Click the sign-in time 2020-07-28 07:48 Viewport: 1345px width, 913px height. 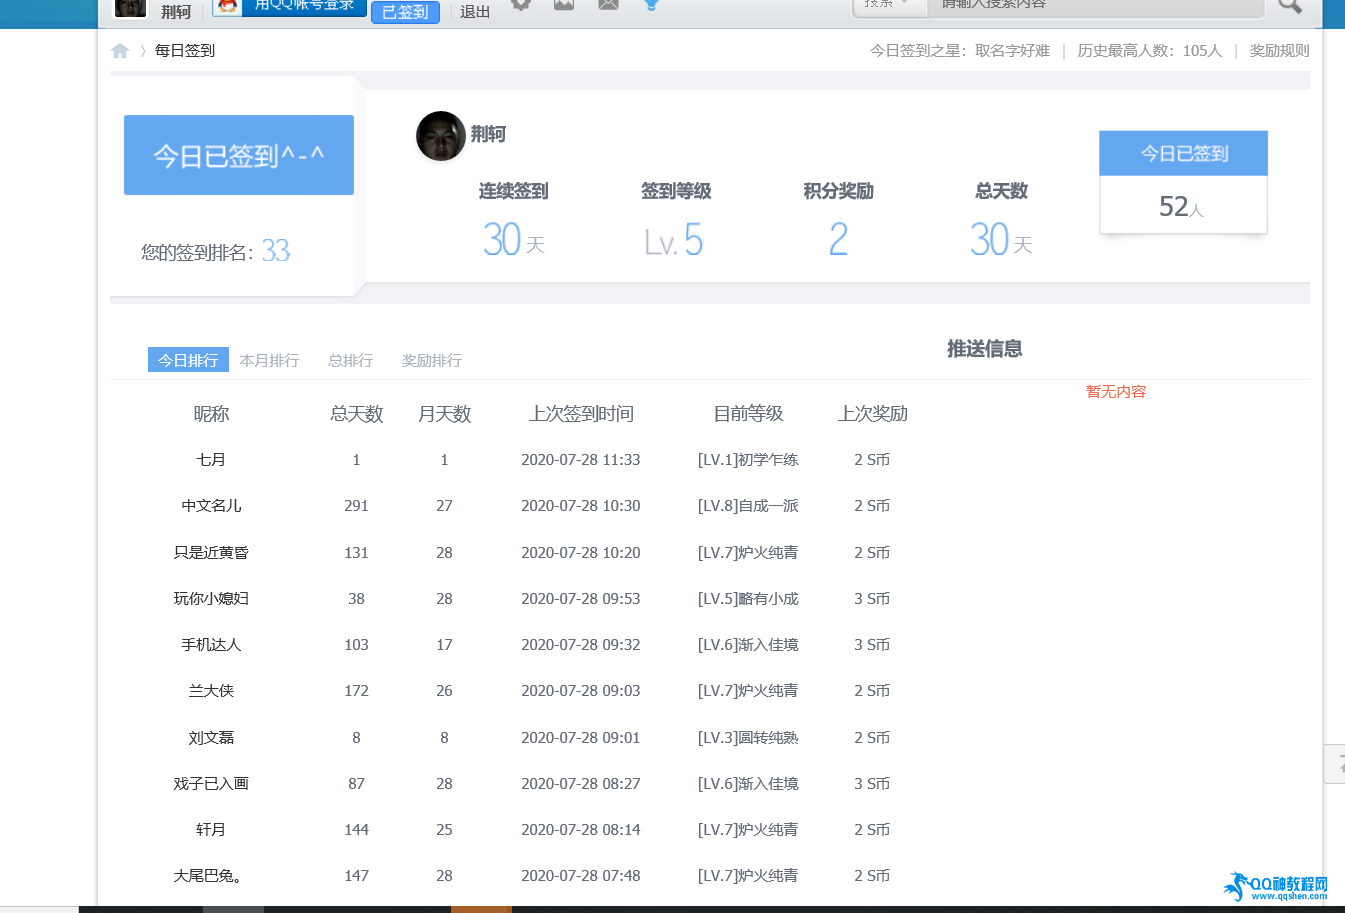pyautogui.click(x=581, y=876)
